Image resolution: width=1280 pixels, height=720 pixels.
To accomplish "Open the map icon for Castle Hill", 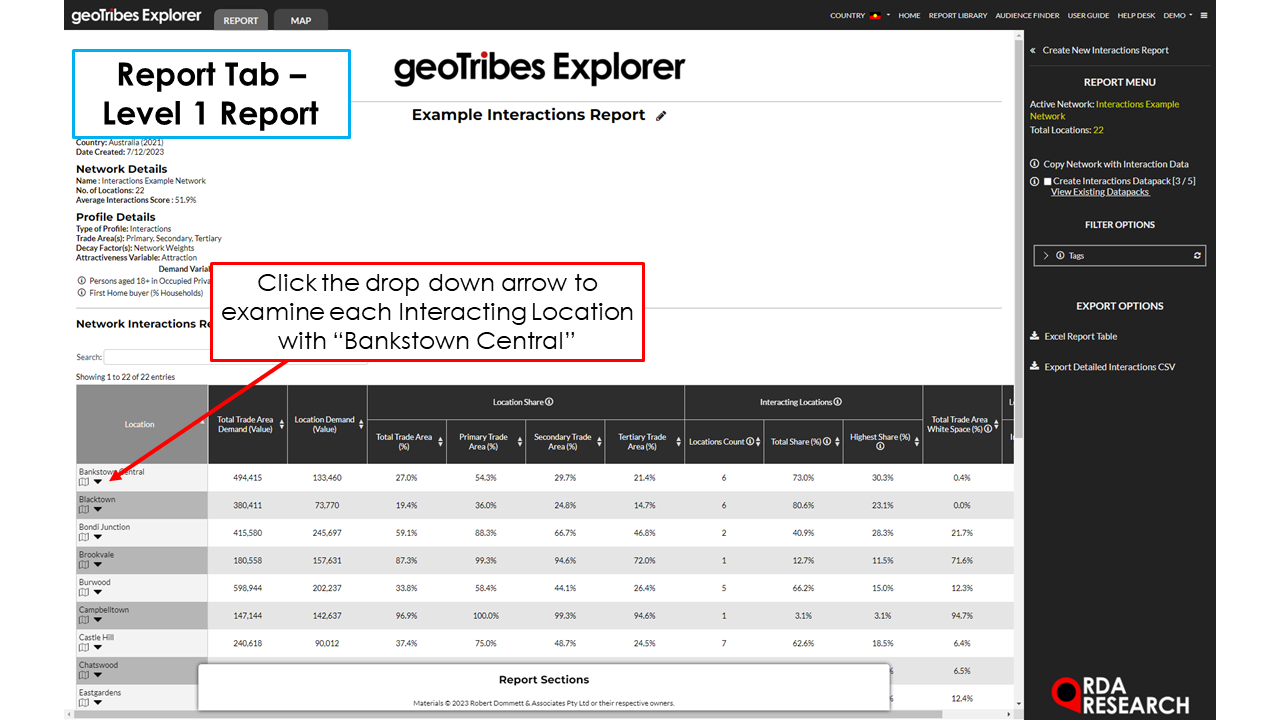I will 84,647.
